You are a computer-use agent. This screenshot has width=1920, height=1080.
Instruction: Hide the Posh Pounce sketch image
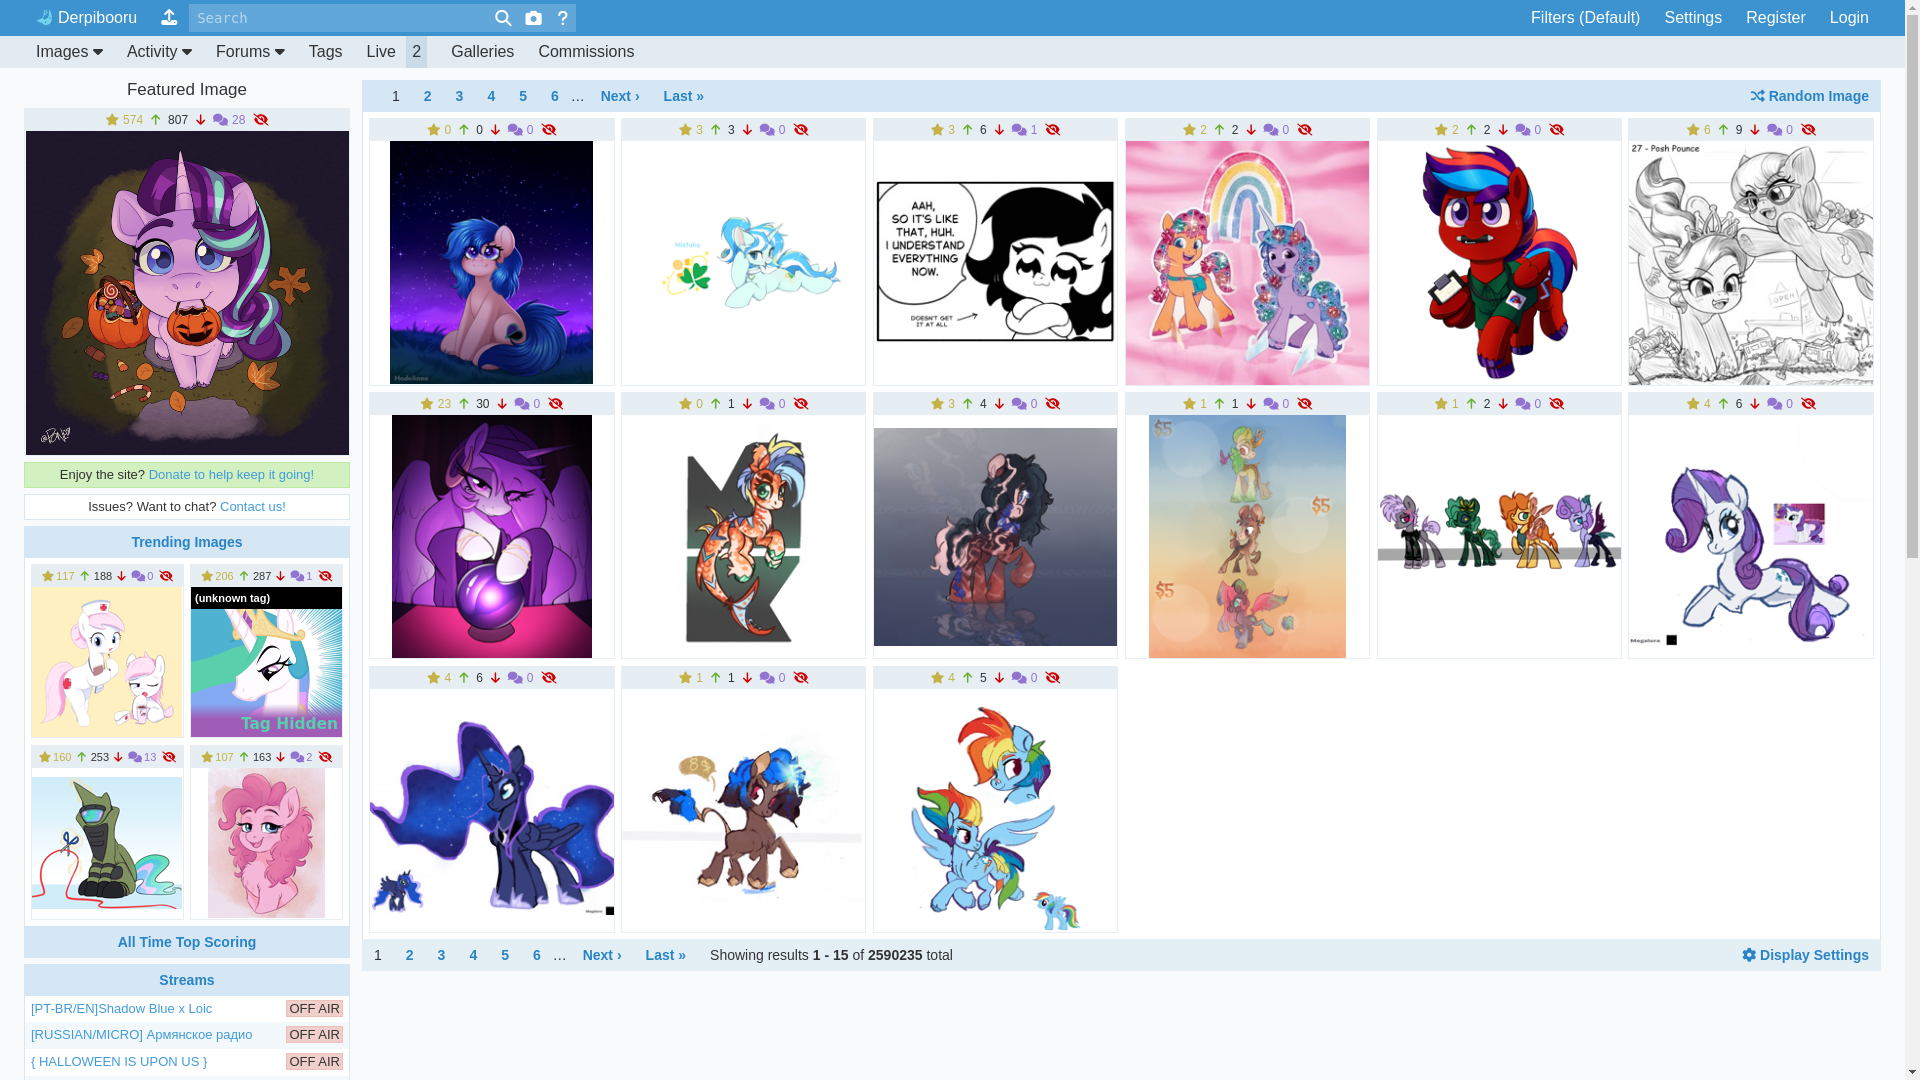(1808, 130)
